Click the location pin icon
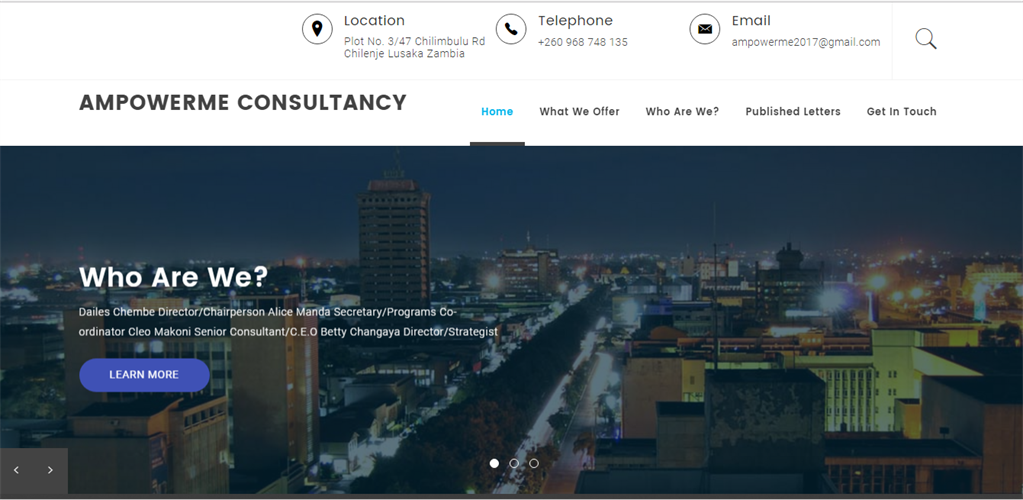Image resolution: width=1023 pixels, height=500 pixels. [x=317, y=29]
